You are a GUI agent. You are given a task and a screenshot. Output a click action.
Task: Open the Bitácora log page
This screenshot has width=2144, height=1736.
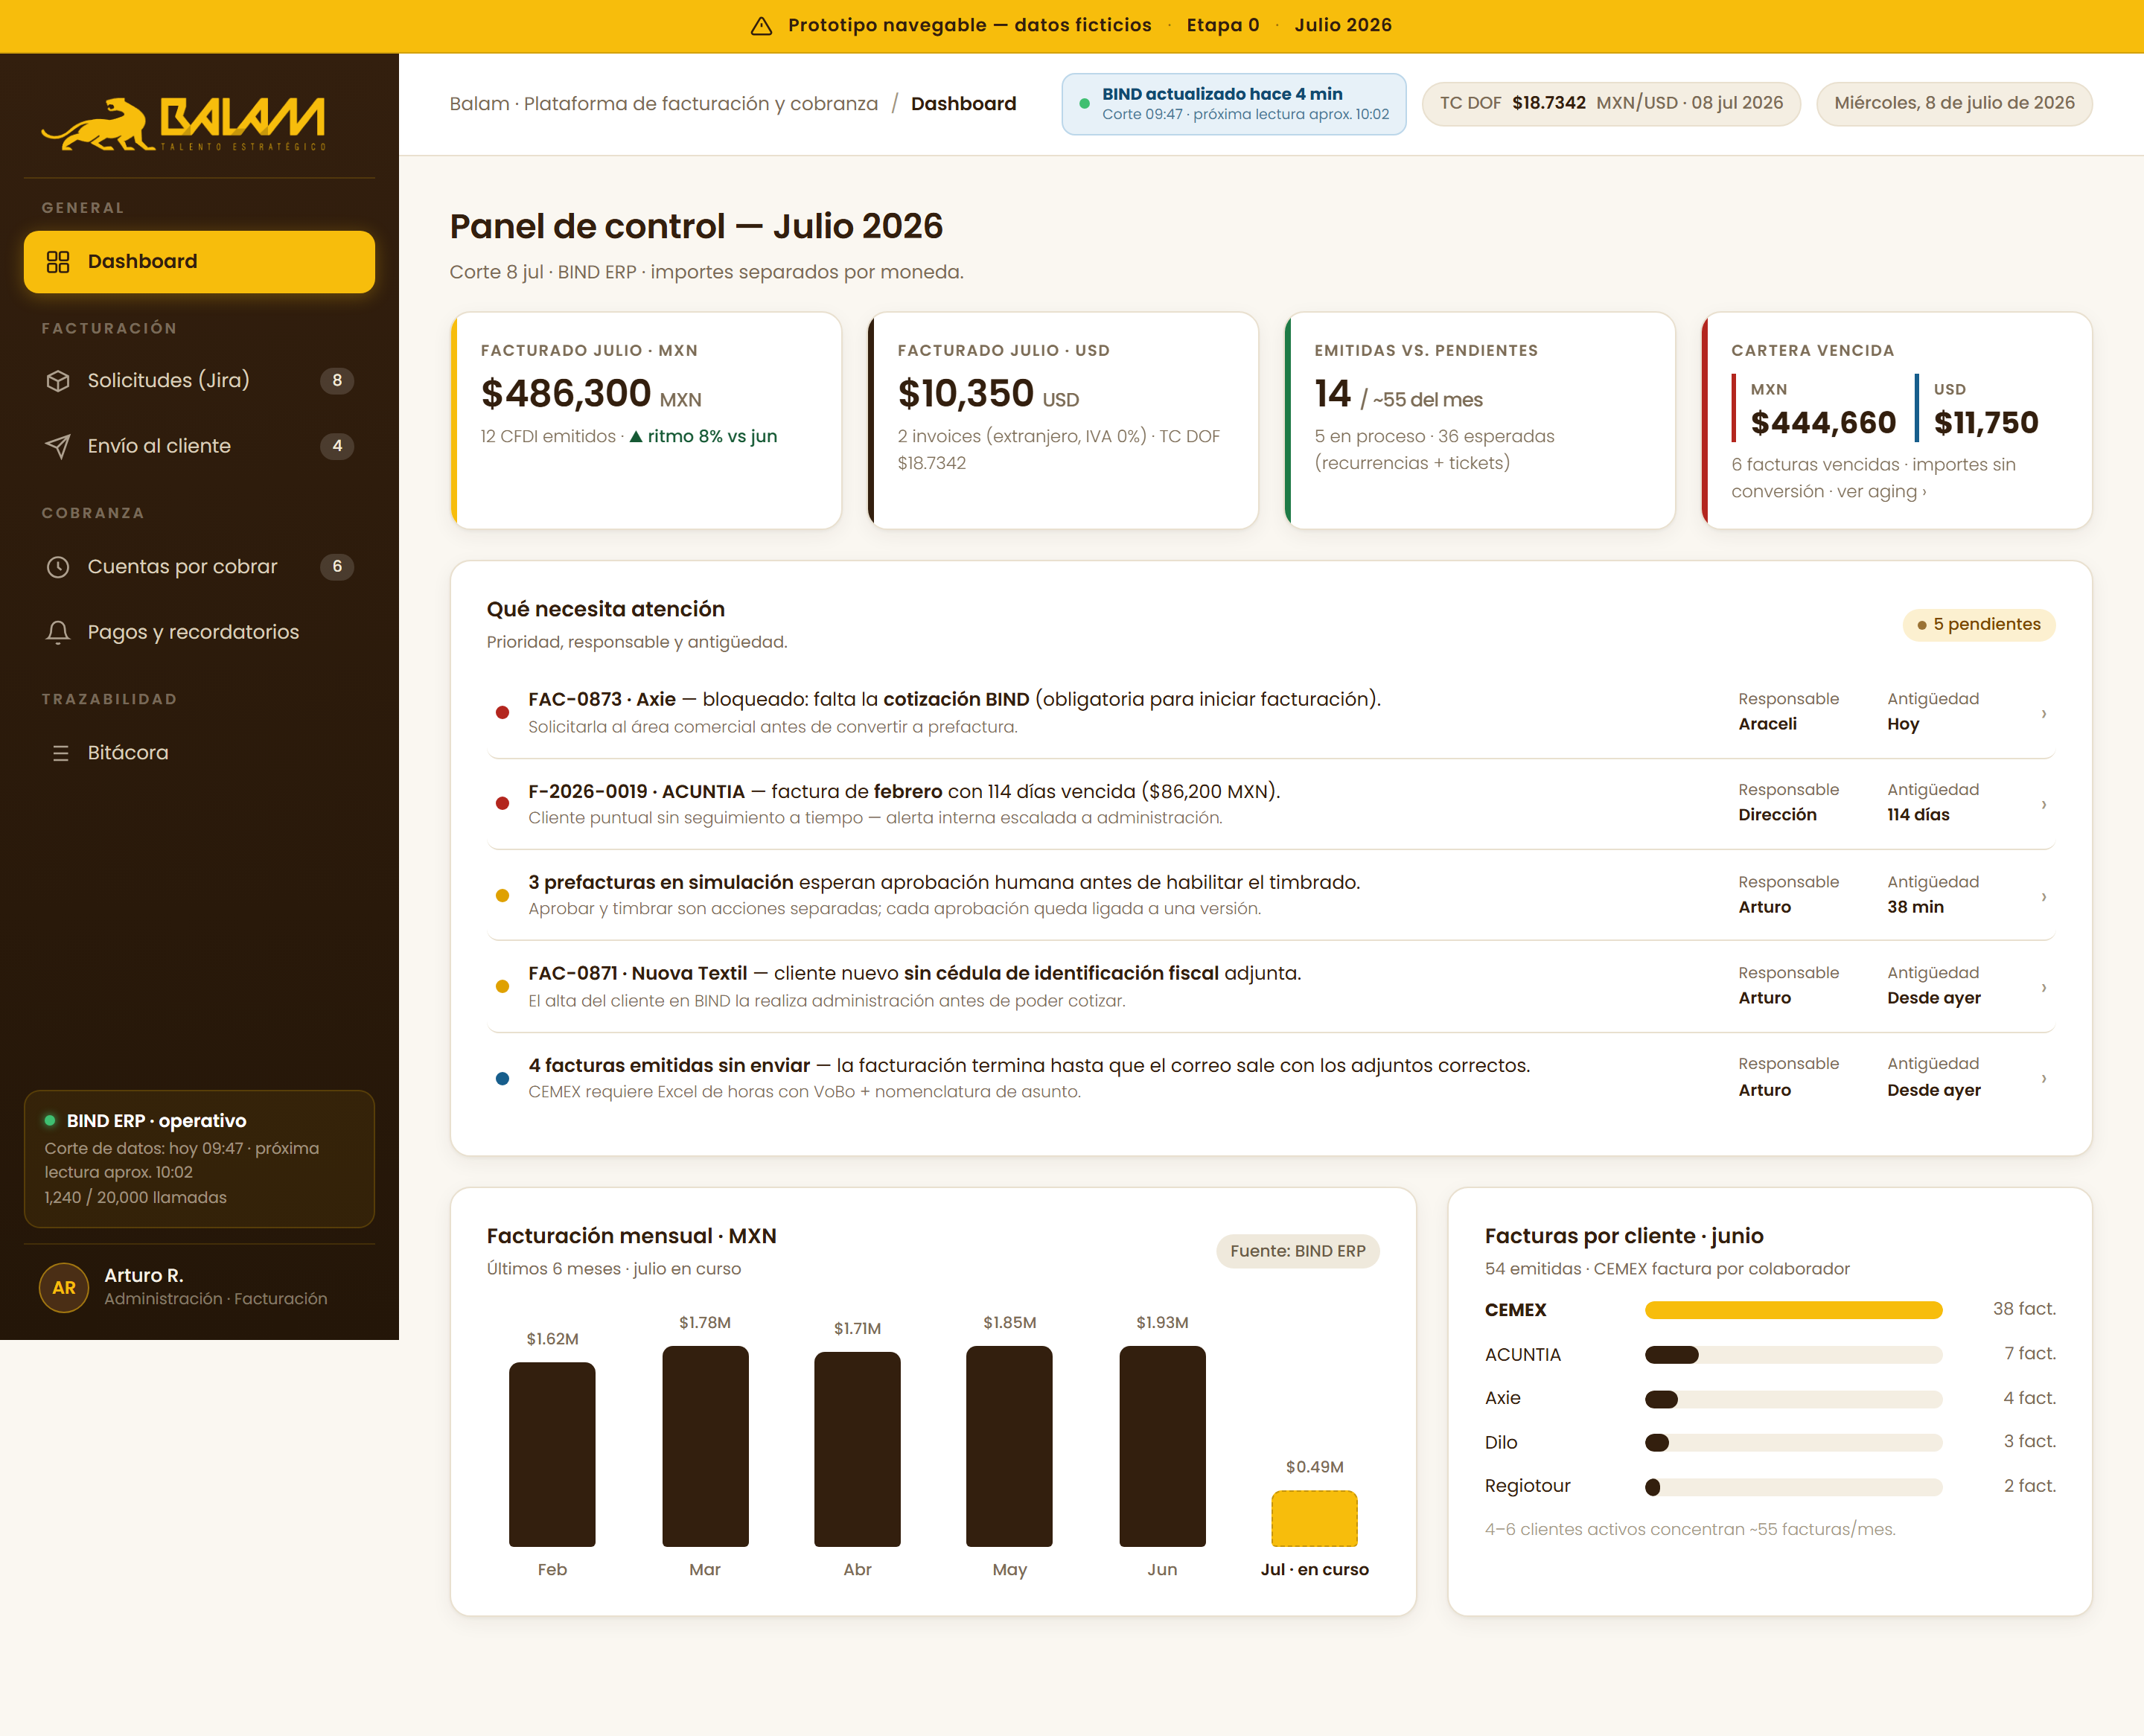tap(199, 753)
